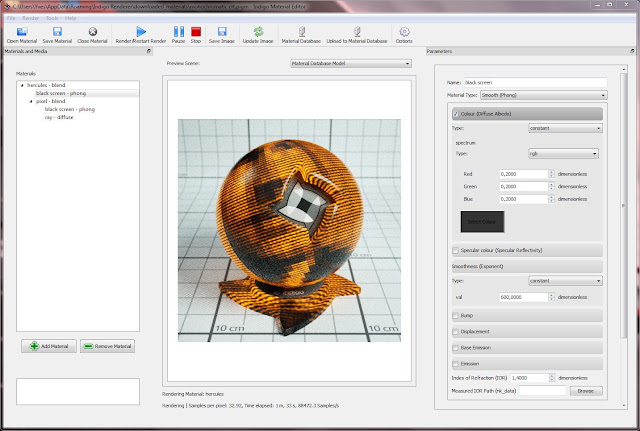Open Options gear in toolbar

click(x=404, y=32)
